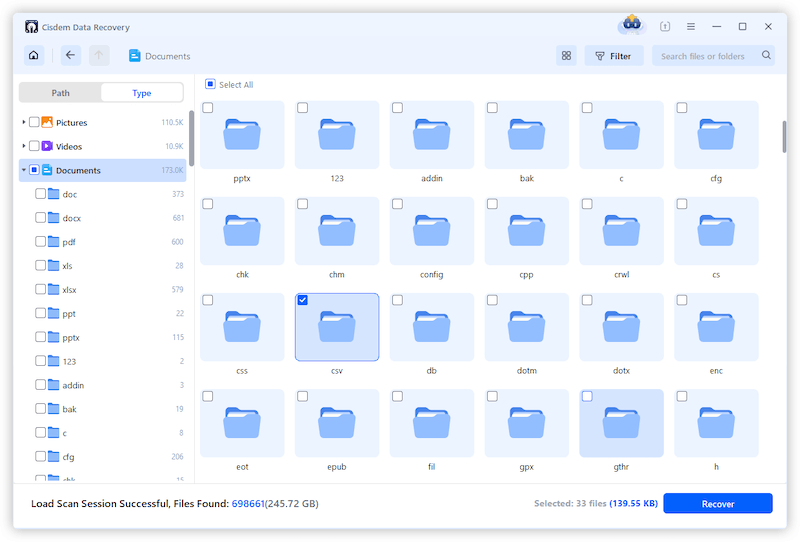Image resolution: width=800 pixels, height=542 pixels.
Task: Open the crwl folder icon
Action: coord(621,231)
